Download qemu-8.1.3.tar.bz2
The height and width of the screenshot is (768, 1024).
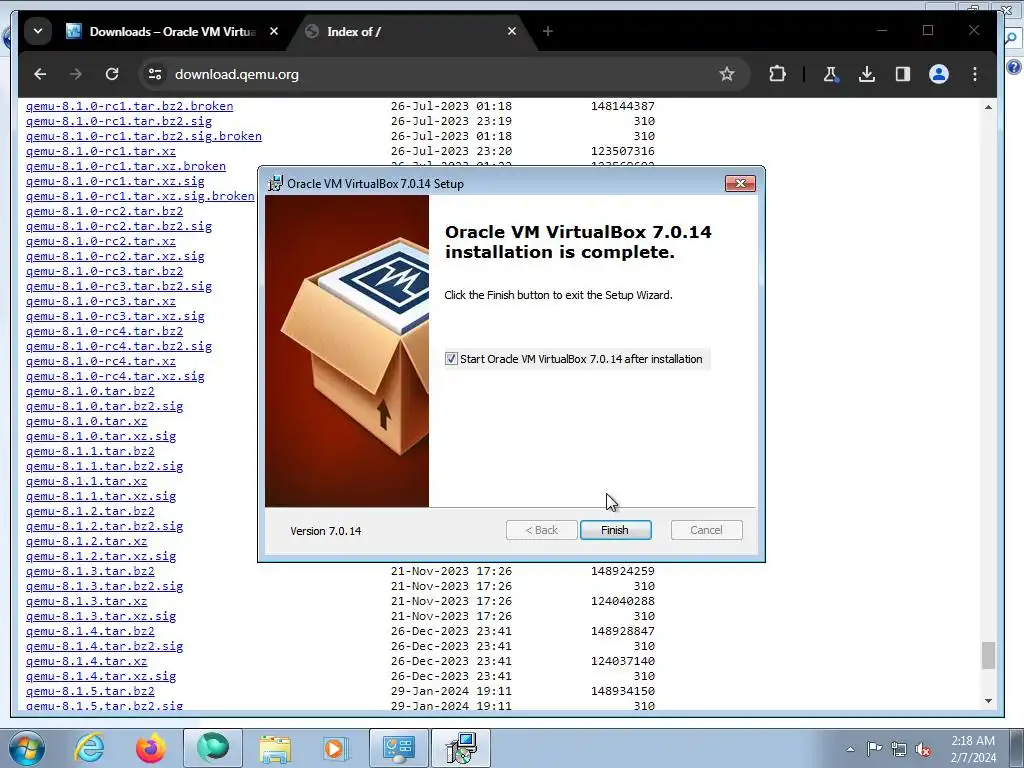tap(90, 571)
